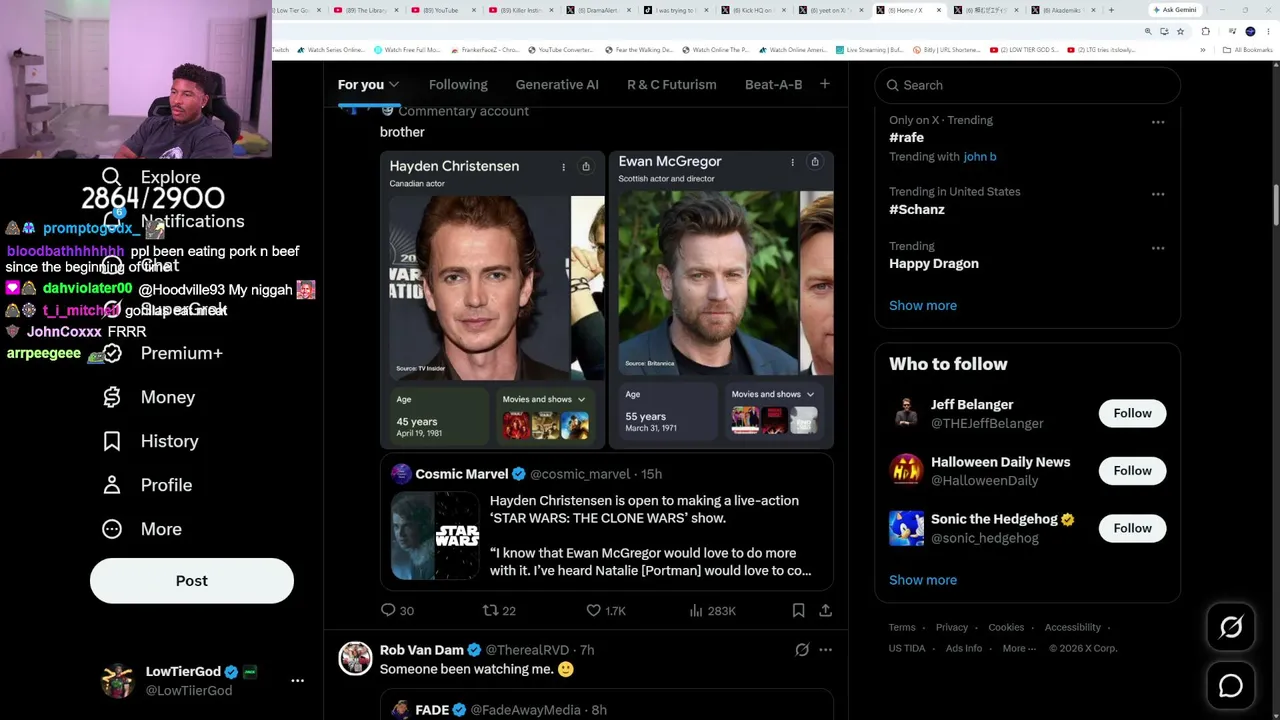Open History bookmark icon in sidebar
This screenshot has height=720, width=1280.
pyautogui.click(x=112, y=441)
